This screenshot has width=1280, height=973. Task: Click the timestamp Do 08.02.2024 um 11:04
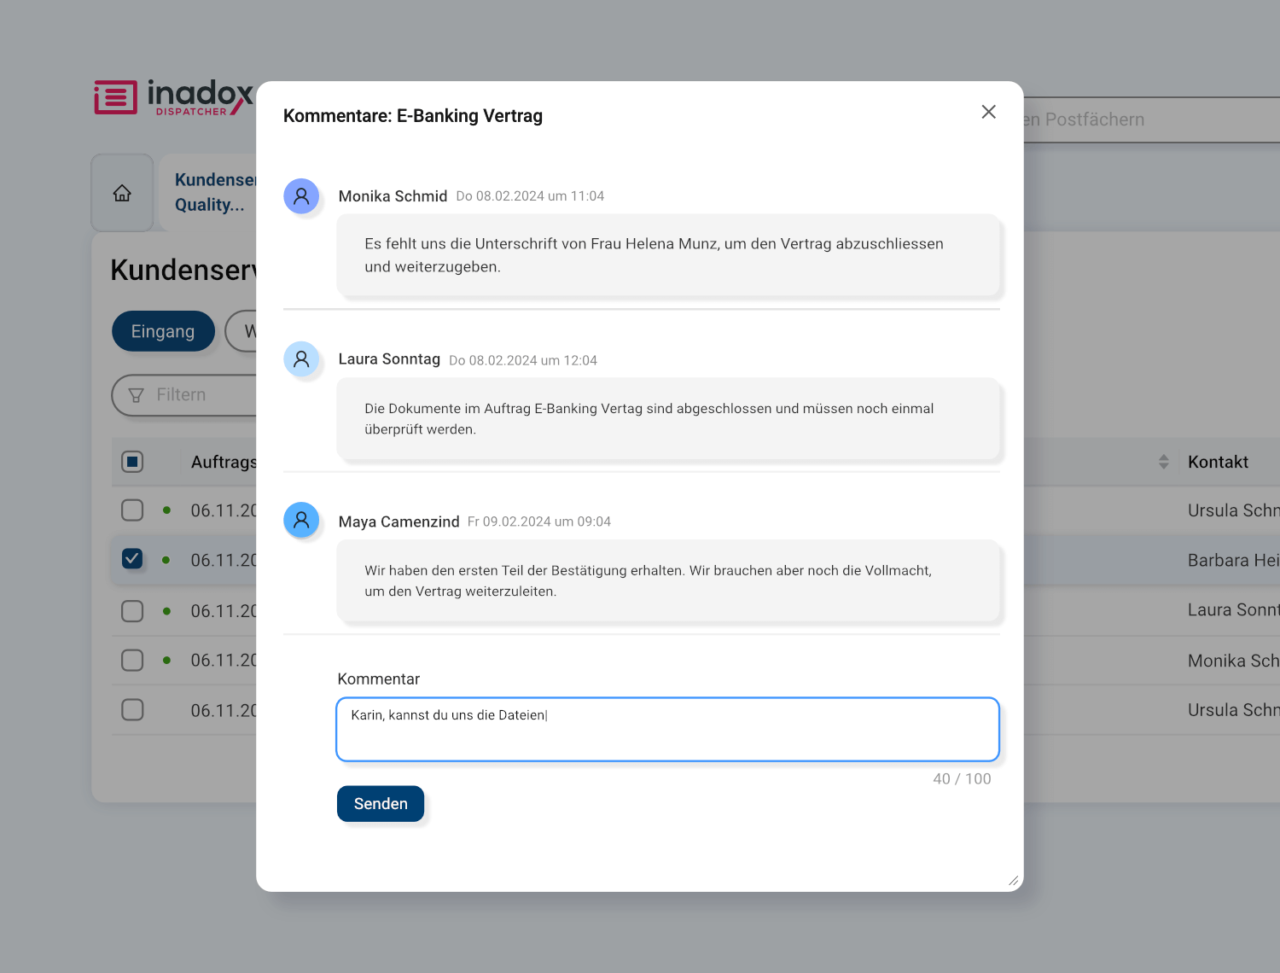530,196
